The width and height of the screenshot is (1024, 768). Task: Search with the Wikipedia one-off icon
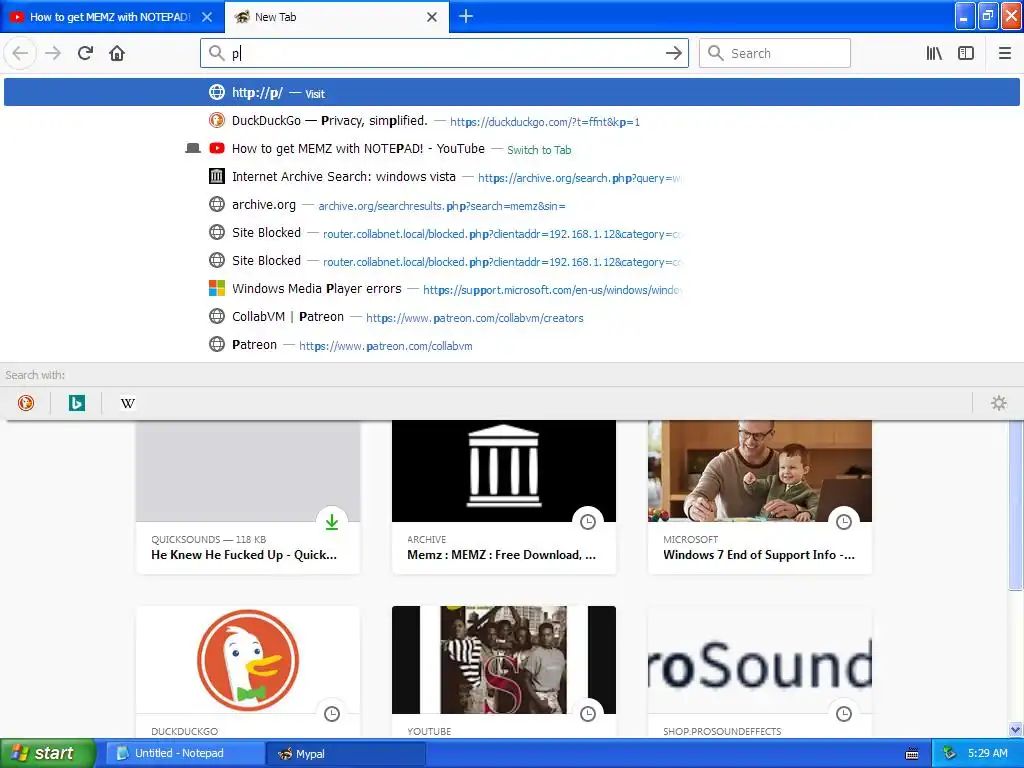(127, 403)
